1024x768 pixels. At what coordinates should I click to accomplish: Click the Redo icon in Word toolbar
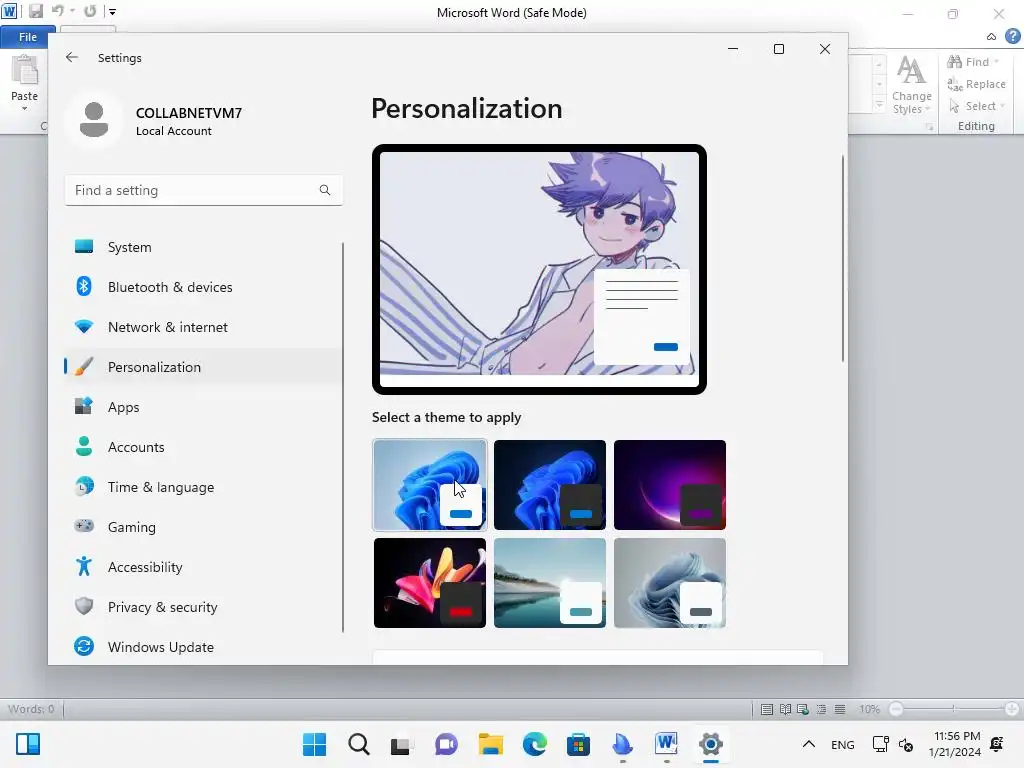90,11
